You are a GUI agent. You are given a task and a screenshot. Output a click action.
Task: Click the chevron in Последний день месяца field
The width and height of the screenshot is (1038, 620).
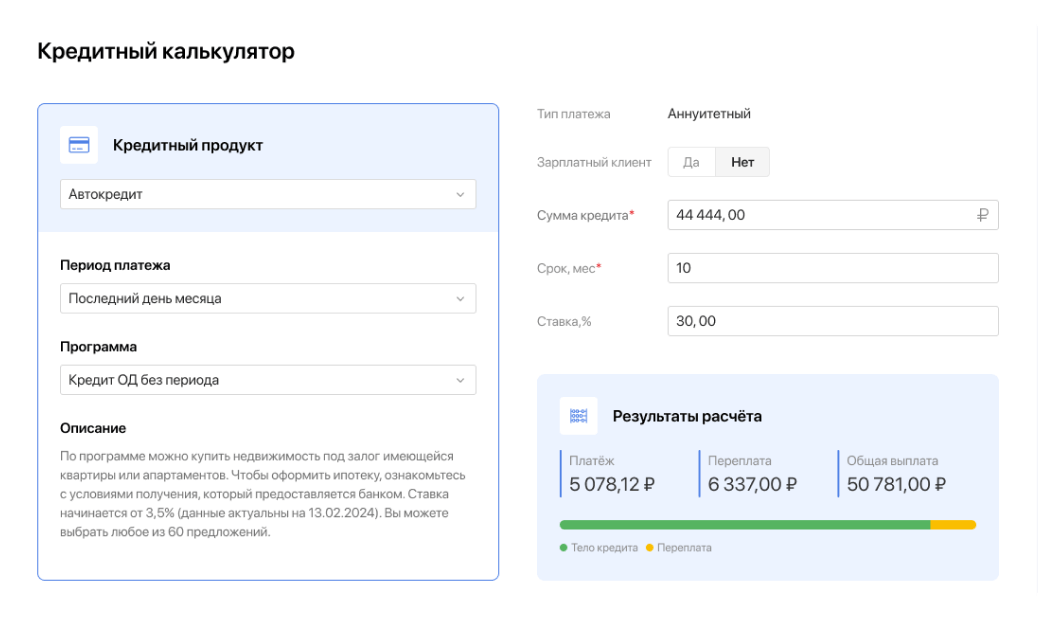(460, 299)
